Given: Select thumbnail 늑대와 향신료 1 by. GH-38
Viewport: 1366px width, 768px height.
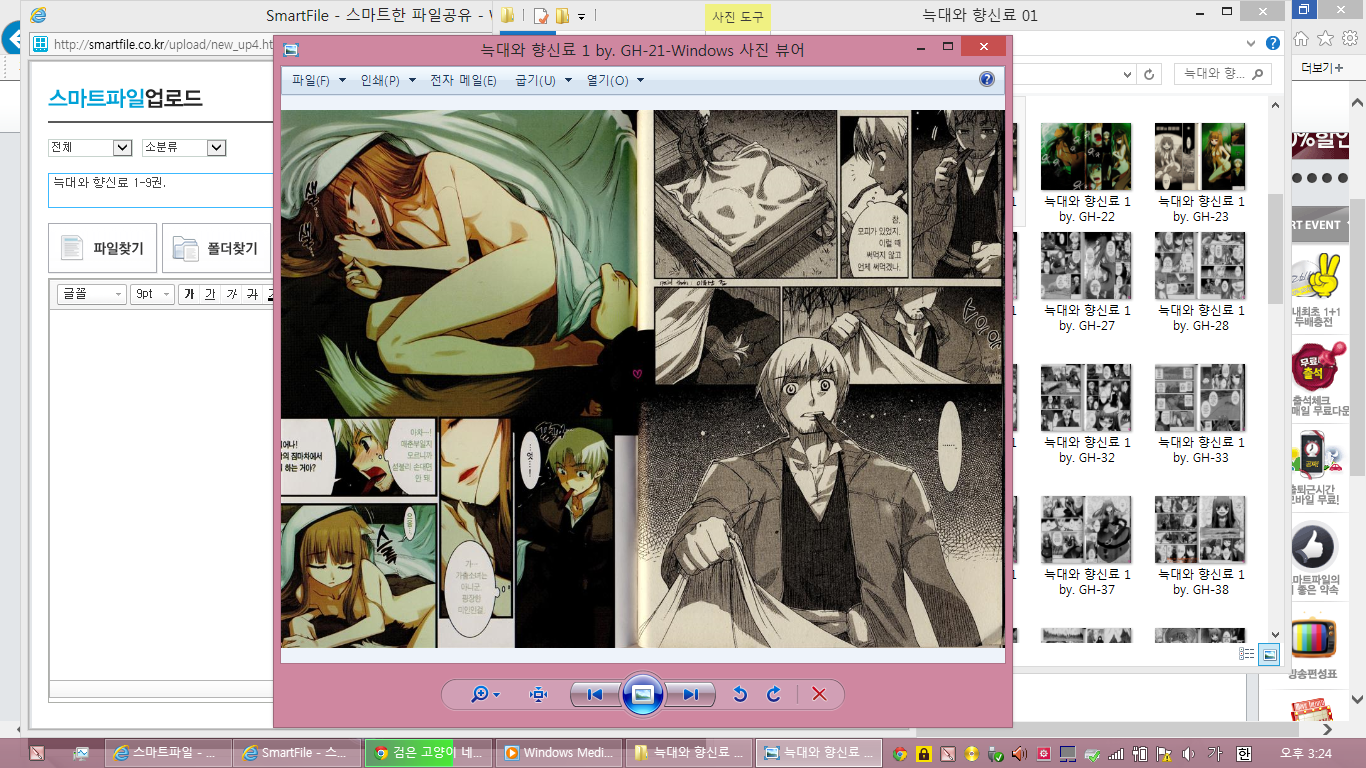Looking at the screenshot, I should tap(1200, 546).
